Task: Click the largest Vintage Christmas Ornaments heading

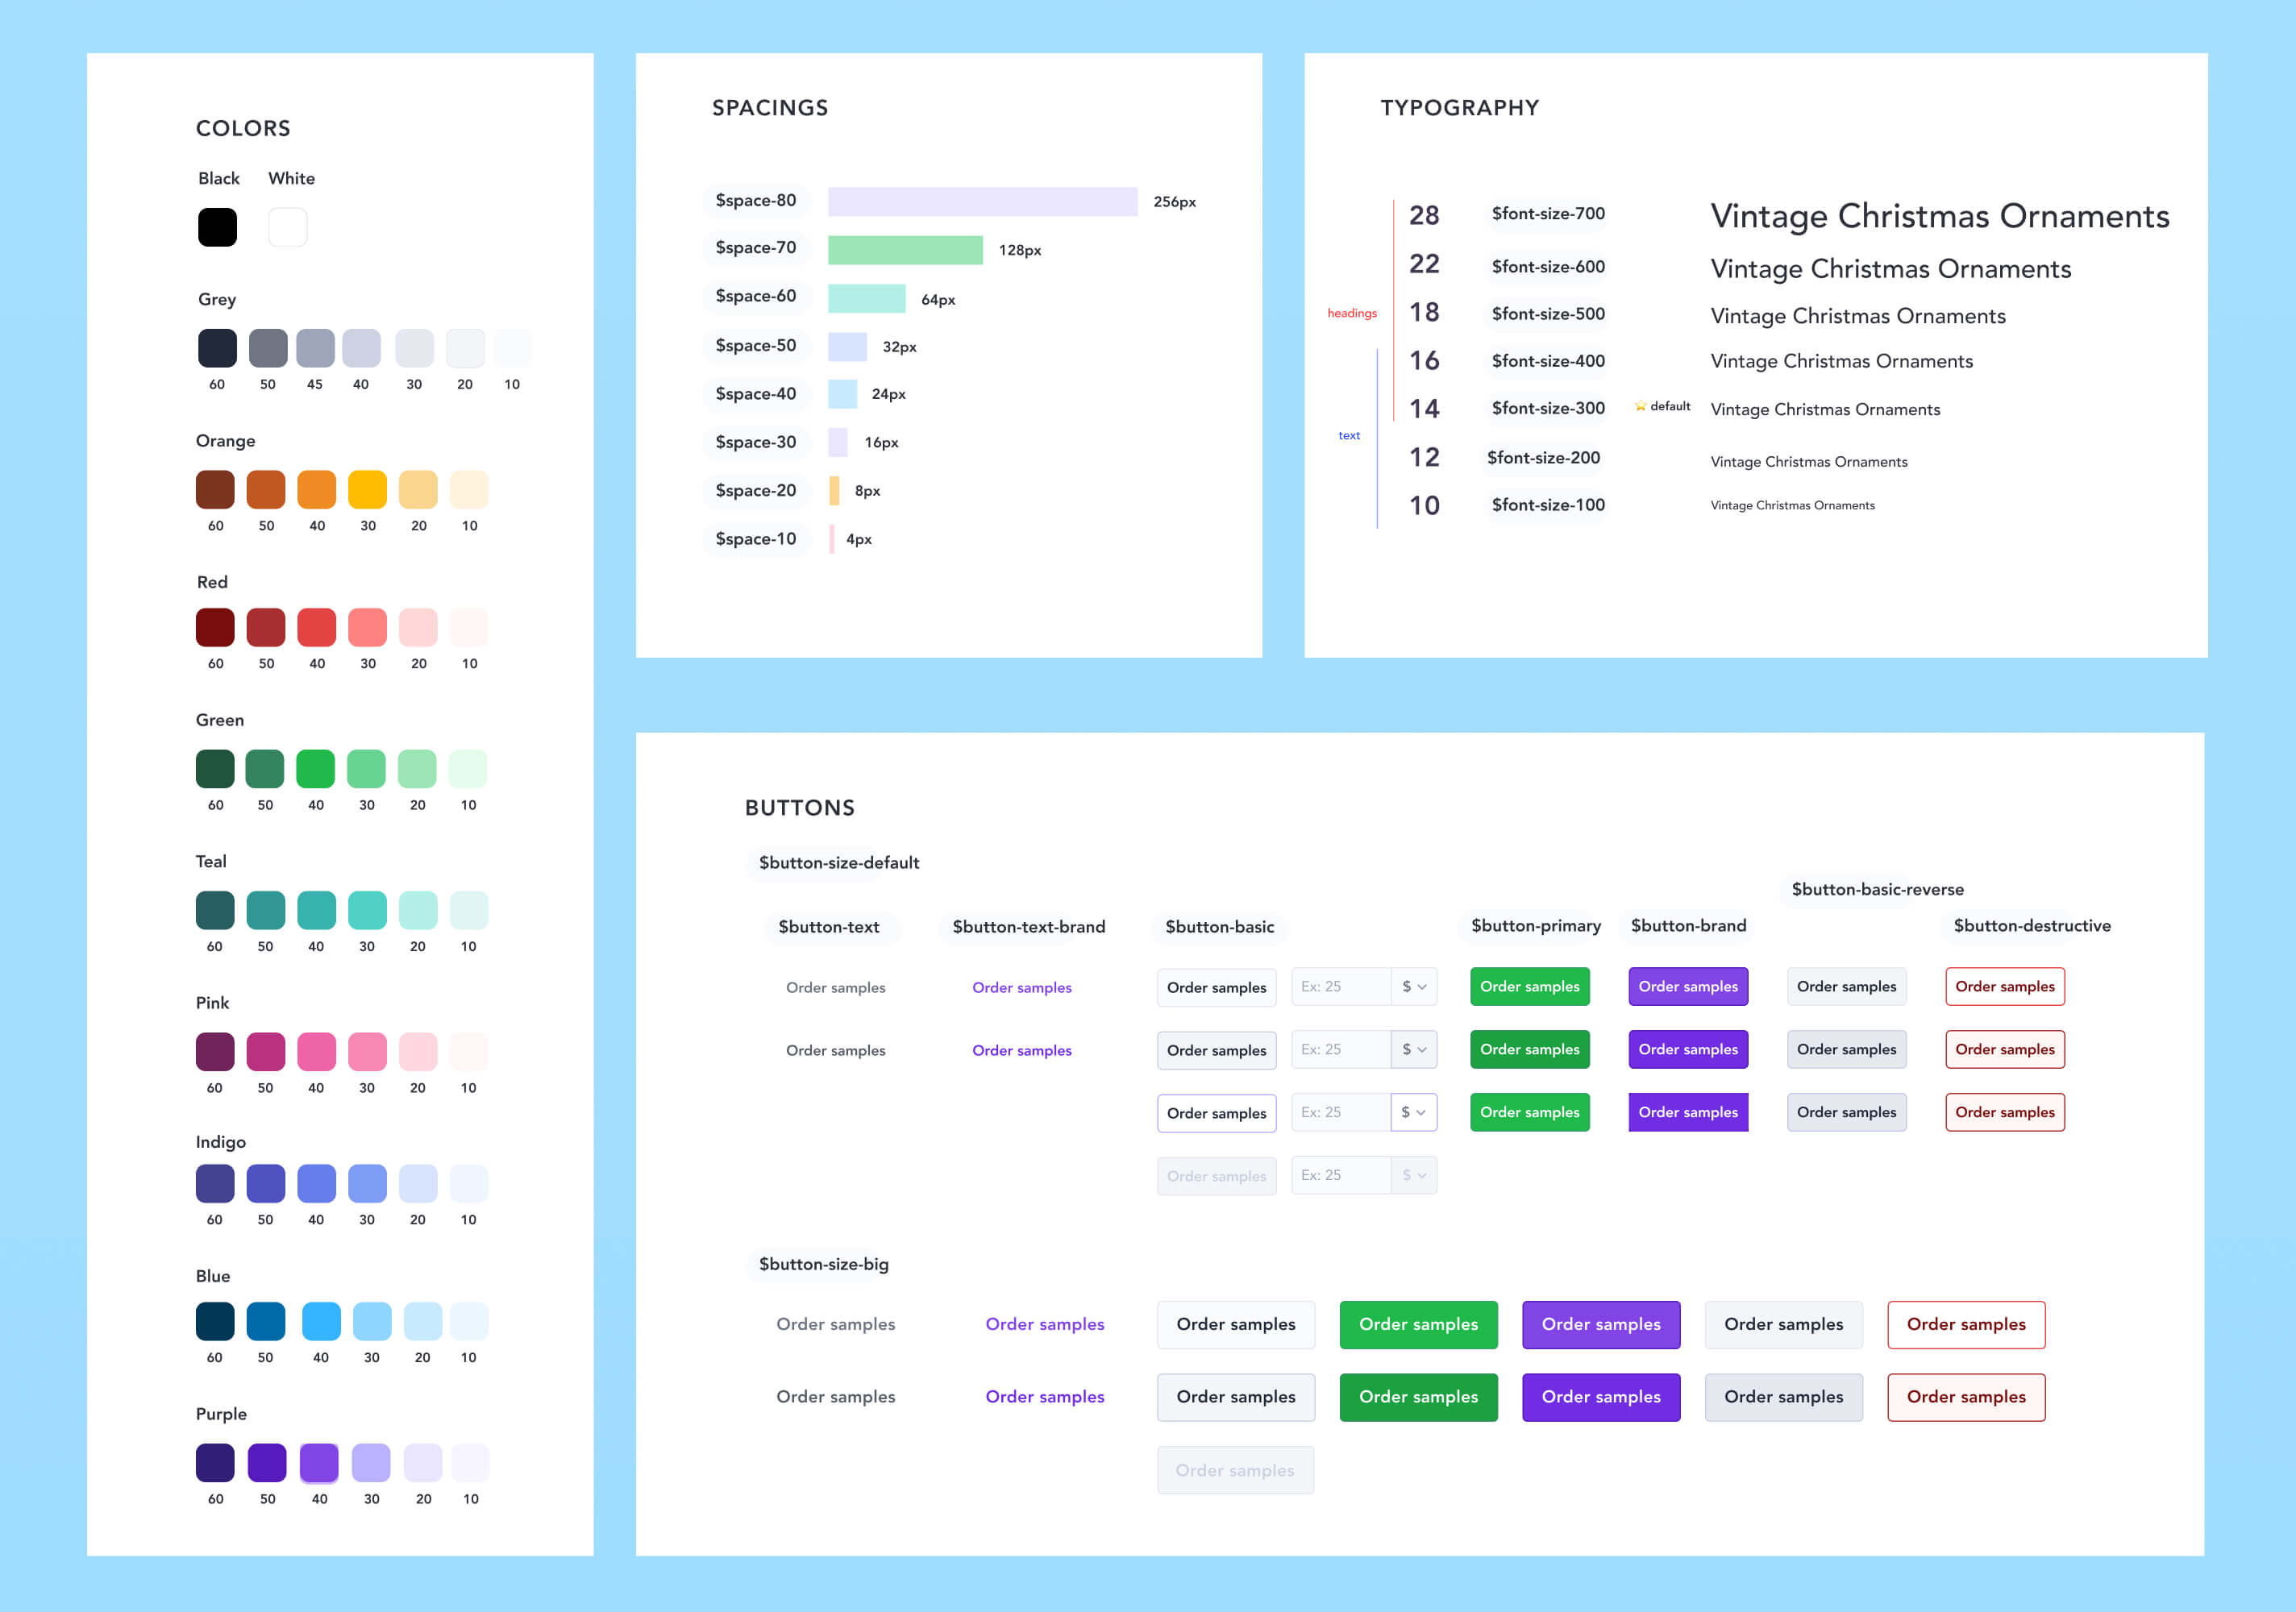Action: 1939,216
